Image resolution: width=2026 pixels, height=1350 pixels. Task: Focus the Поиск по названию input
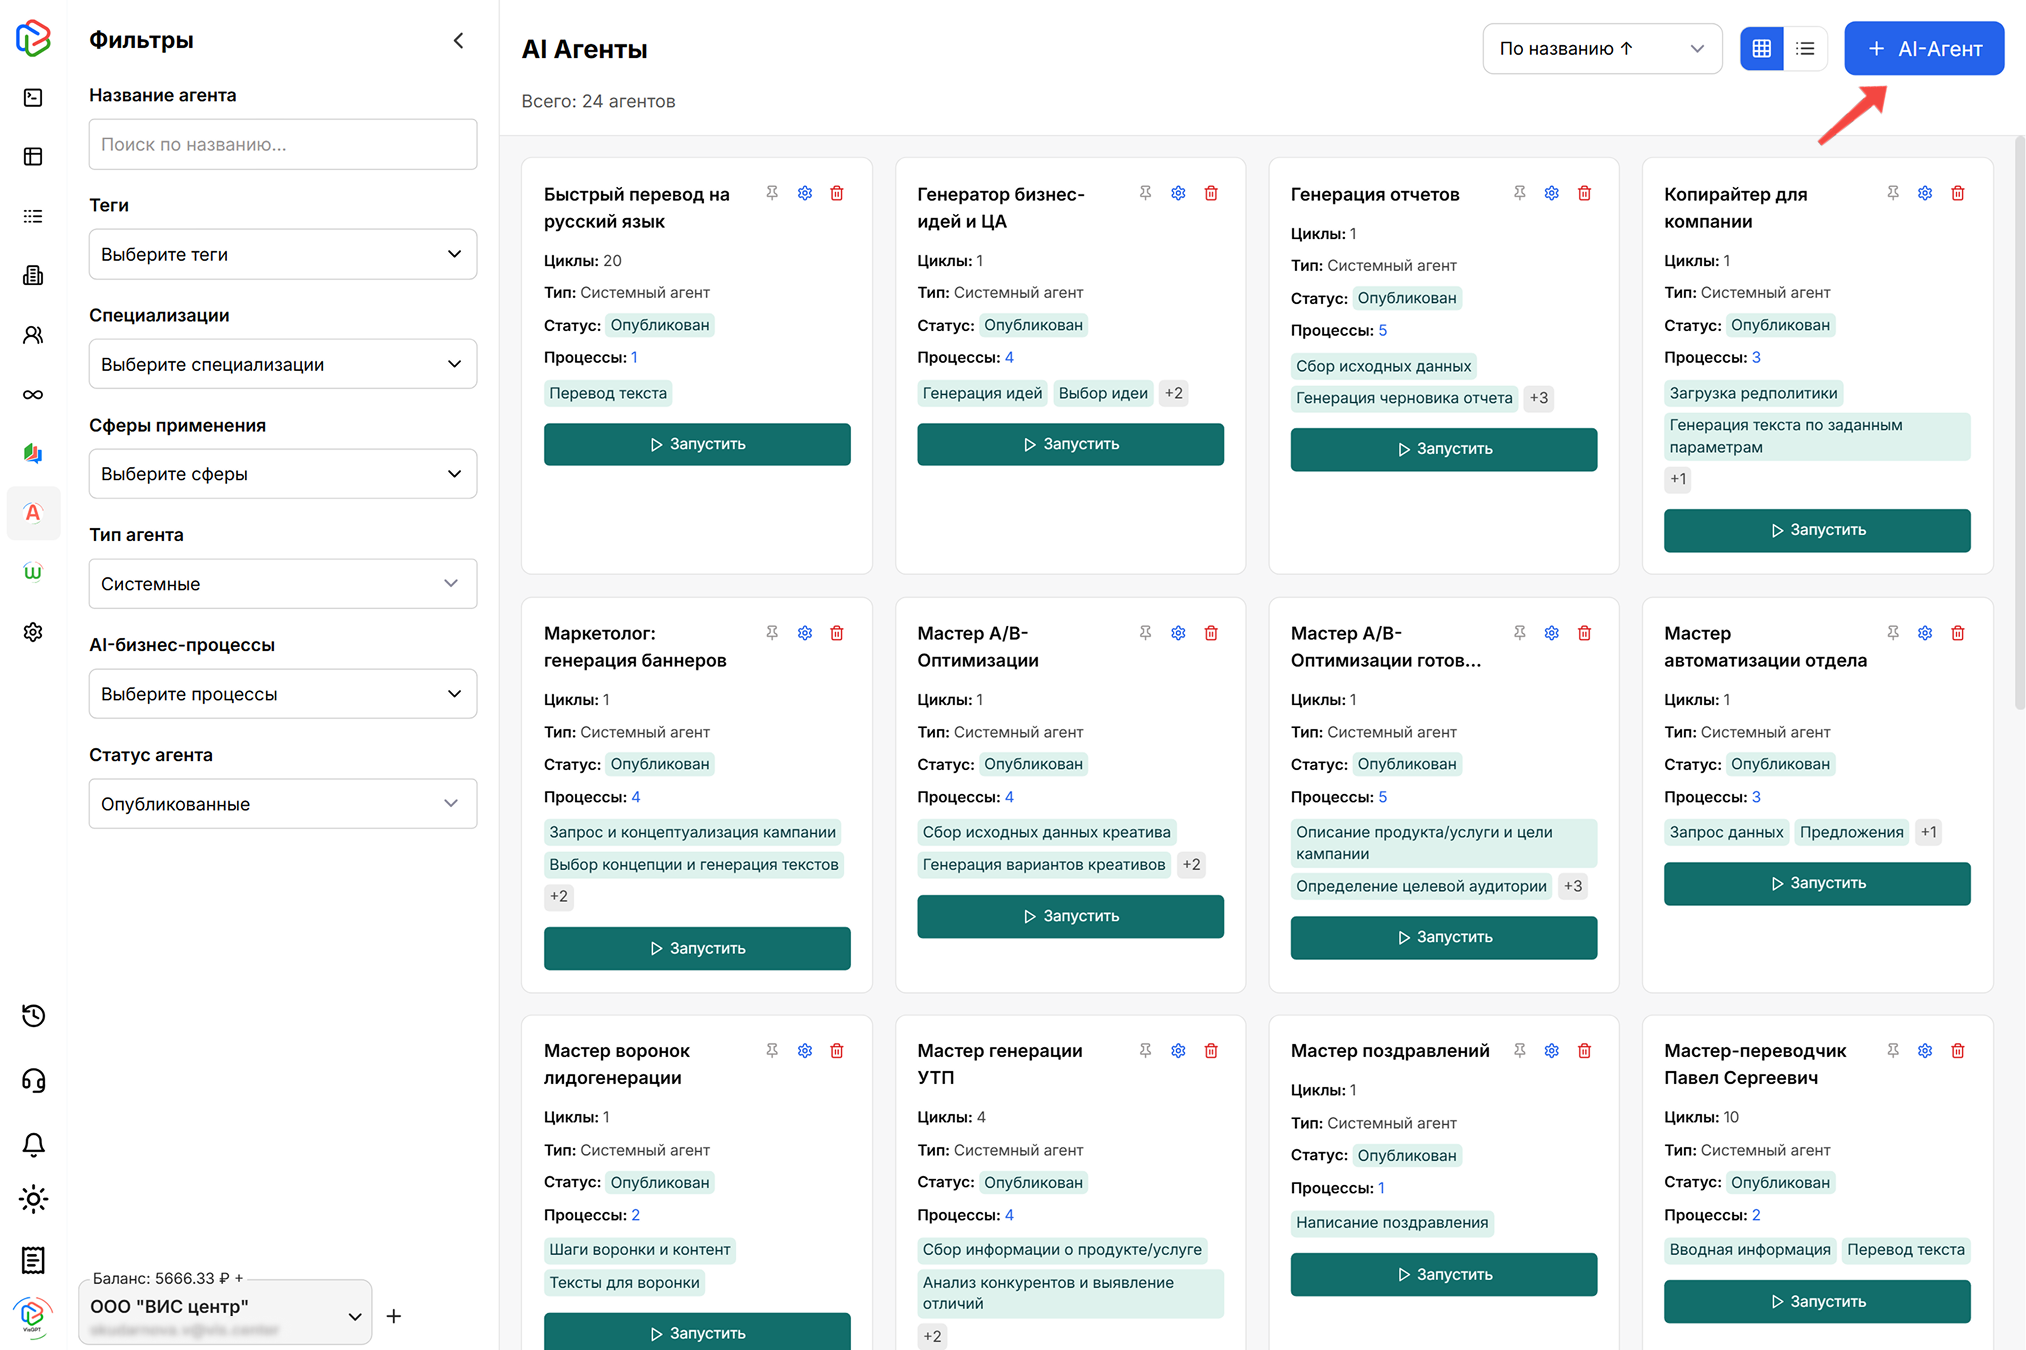(282, 144)
